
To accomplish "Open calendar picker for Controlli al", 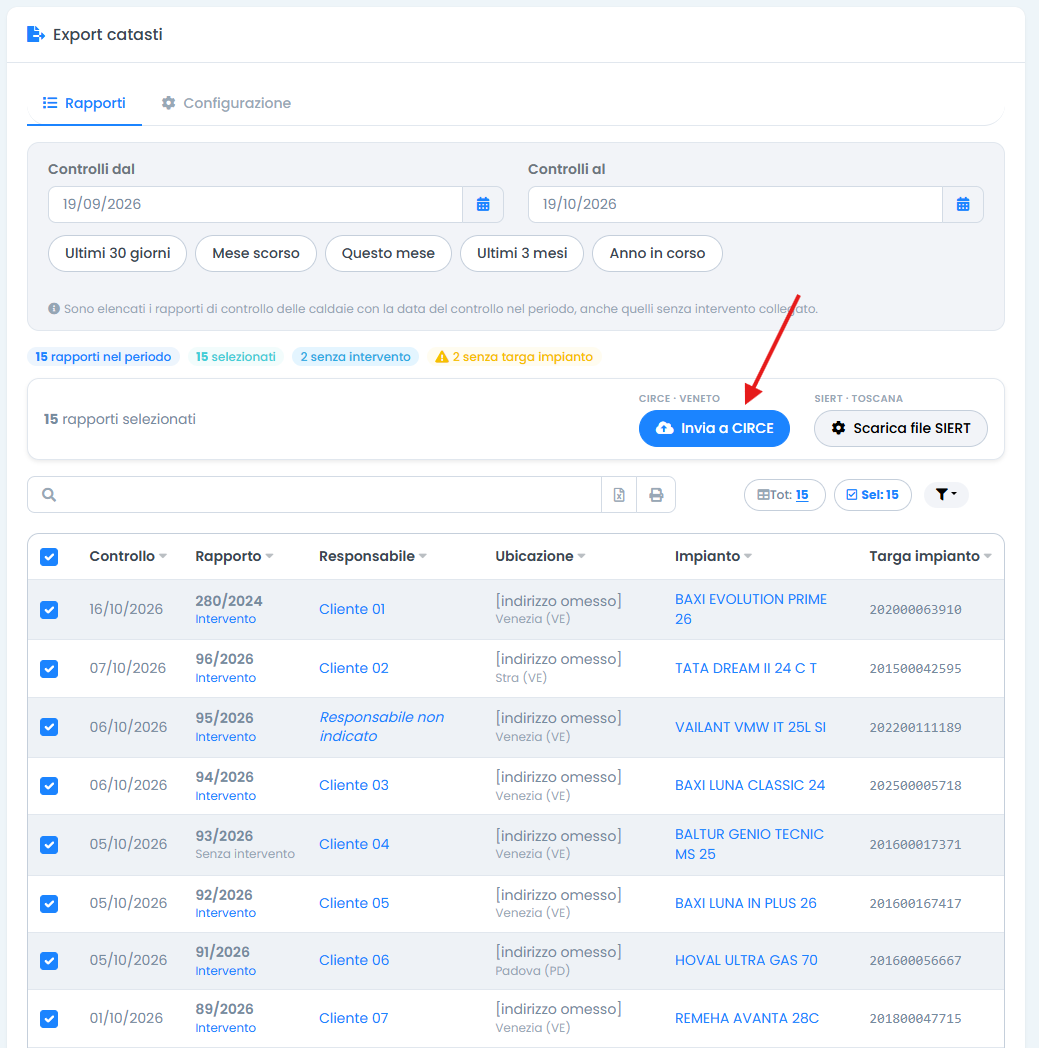I will click(963, 205).
